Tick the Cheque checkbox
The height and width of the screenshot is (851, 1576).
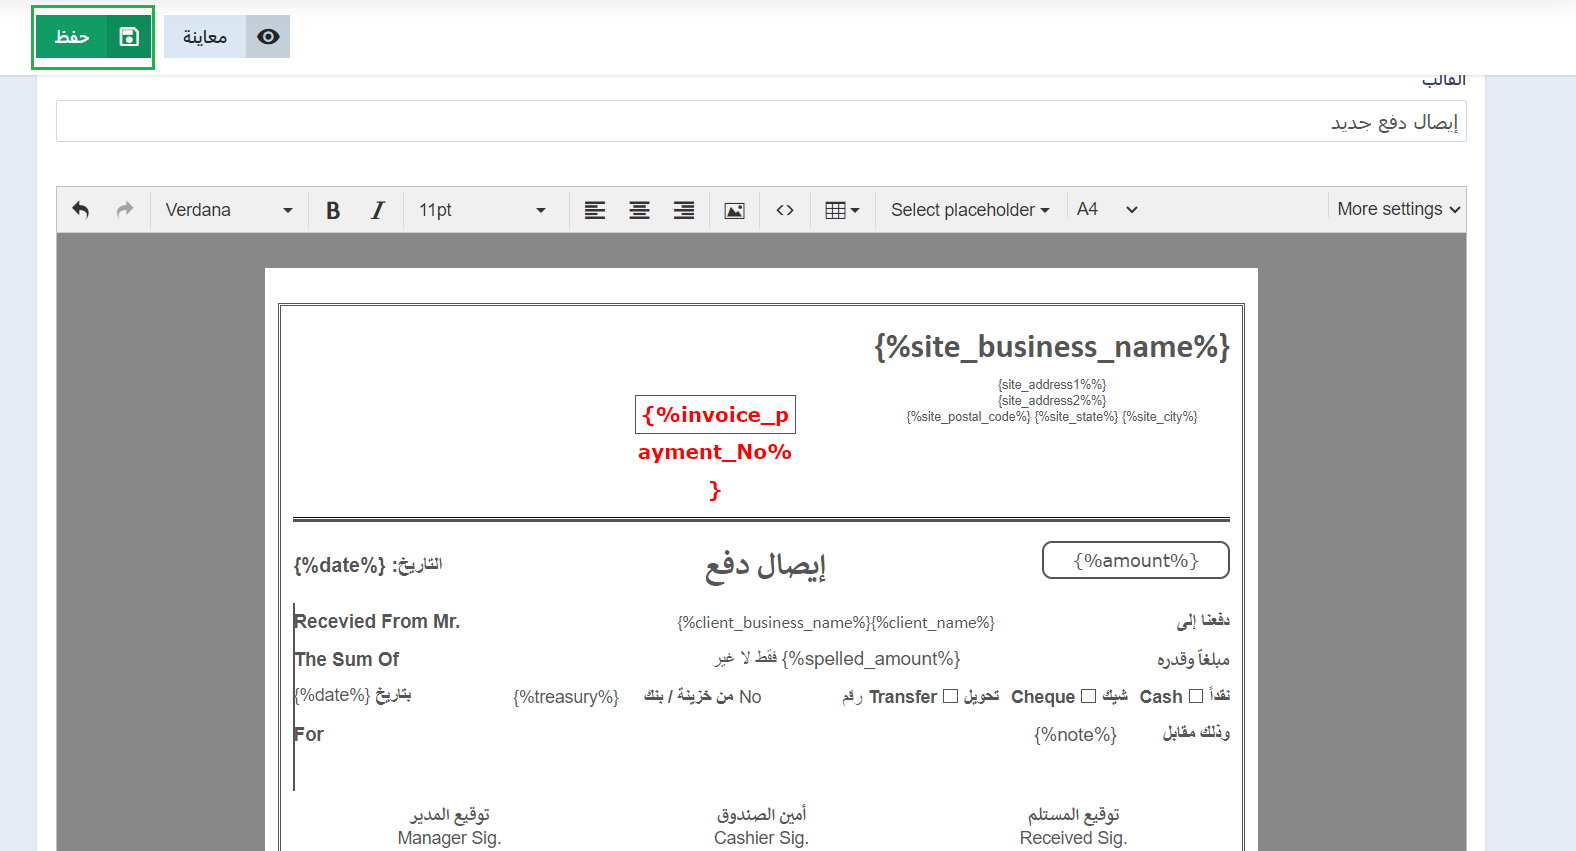click(1088, 696)
